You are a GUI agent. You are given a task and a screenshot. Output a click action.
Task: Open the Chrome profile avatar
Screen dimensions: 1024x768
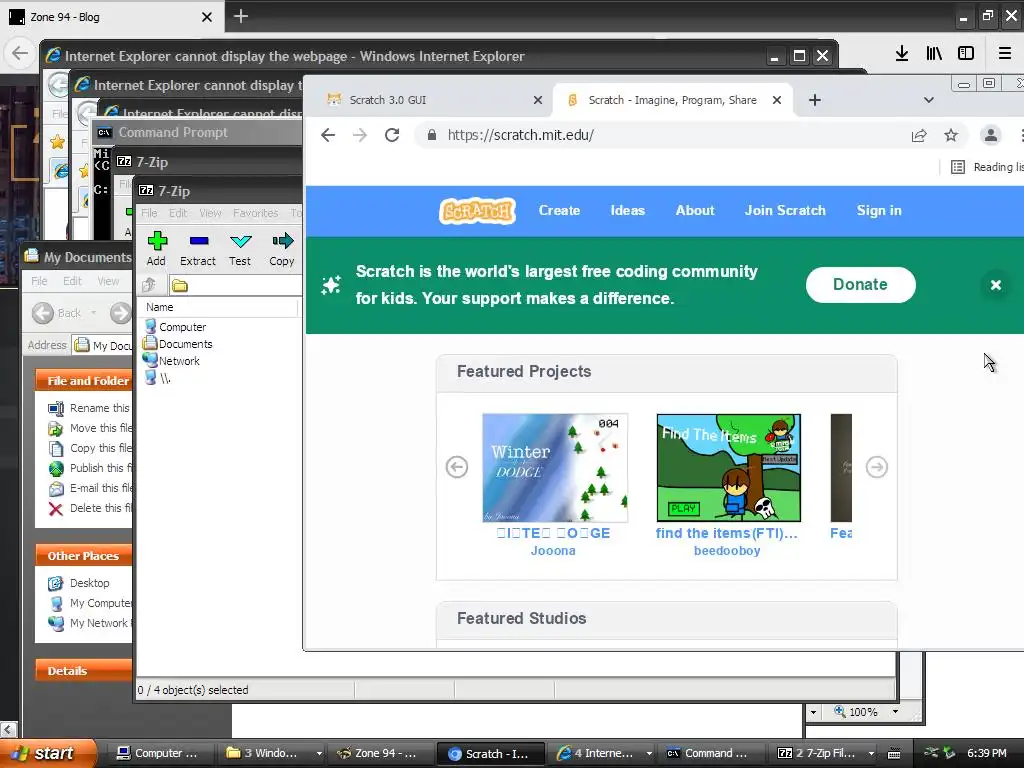(991, 135)
